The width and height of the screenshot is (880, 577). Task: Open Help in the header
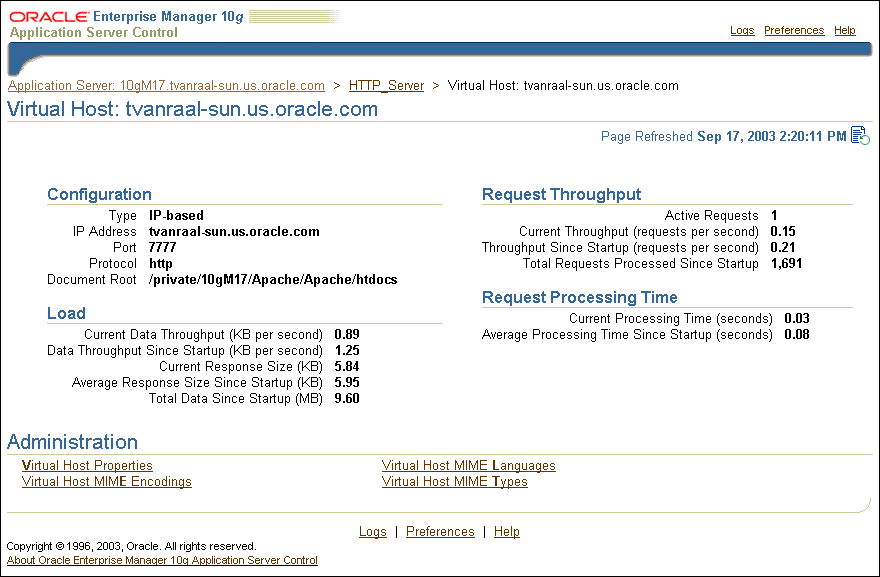(x=845, y=30)
